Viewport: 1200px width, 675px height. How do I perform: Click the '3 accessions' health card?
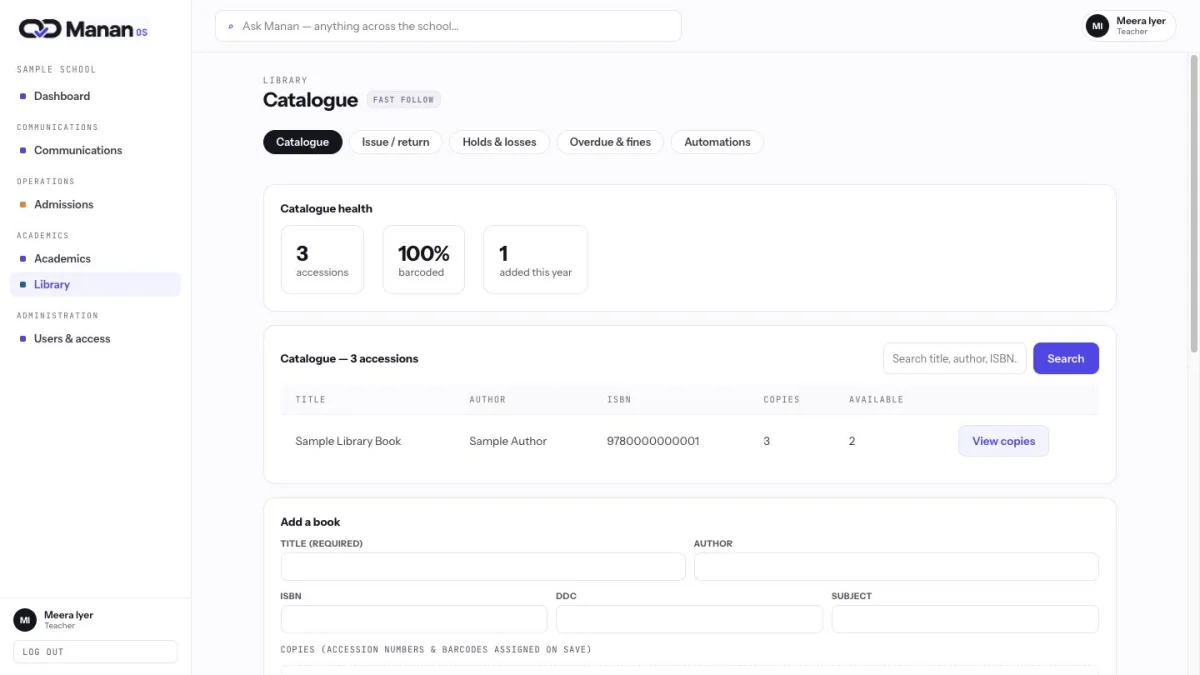(322, 260)
